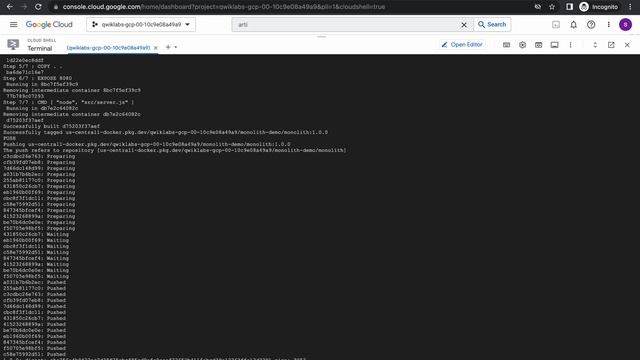Open header more options menu
The image size is (640, 360).
click(609, 24)
